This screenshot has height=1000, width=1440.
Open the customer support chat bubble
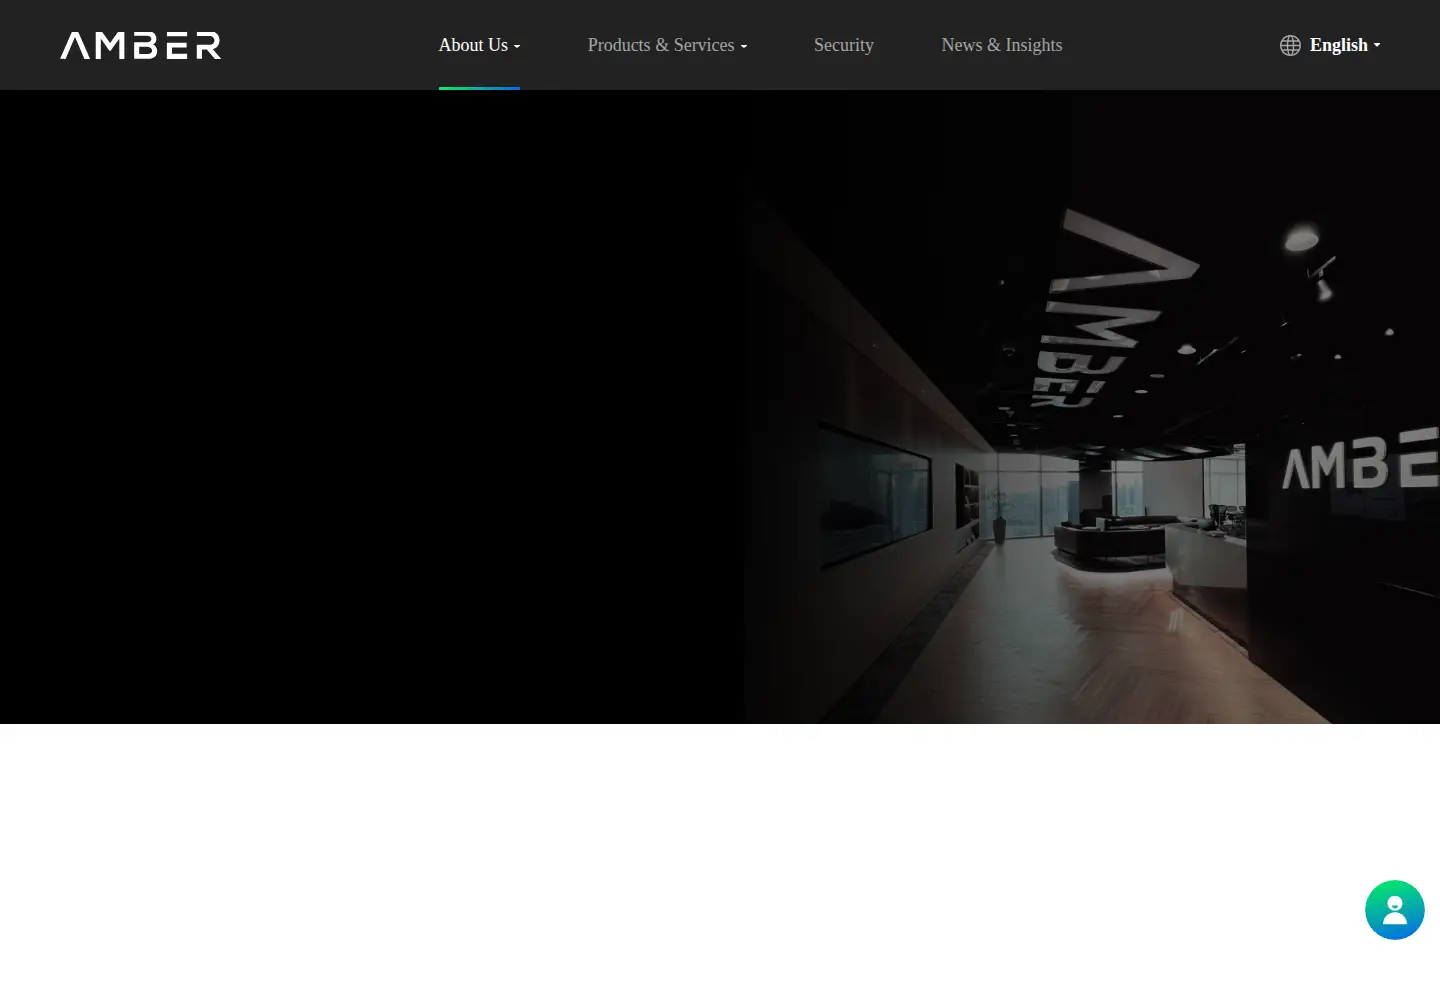tap(1395, 910)
